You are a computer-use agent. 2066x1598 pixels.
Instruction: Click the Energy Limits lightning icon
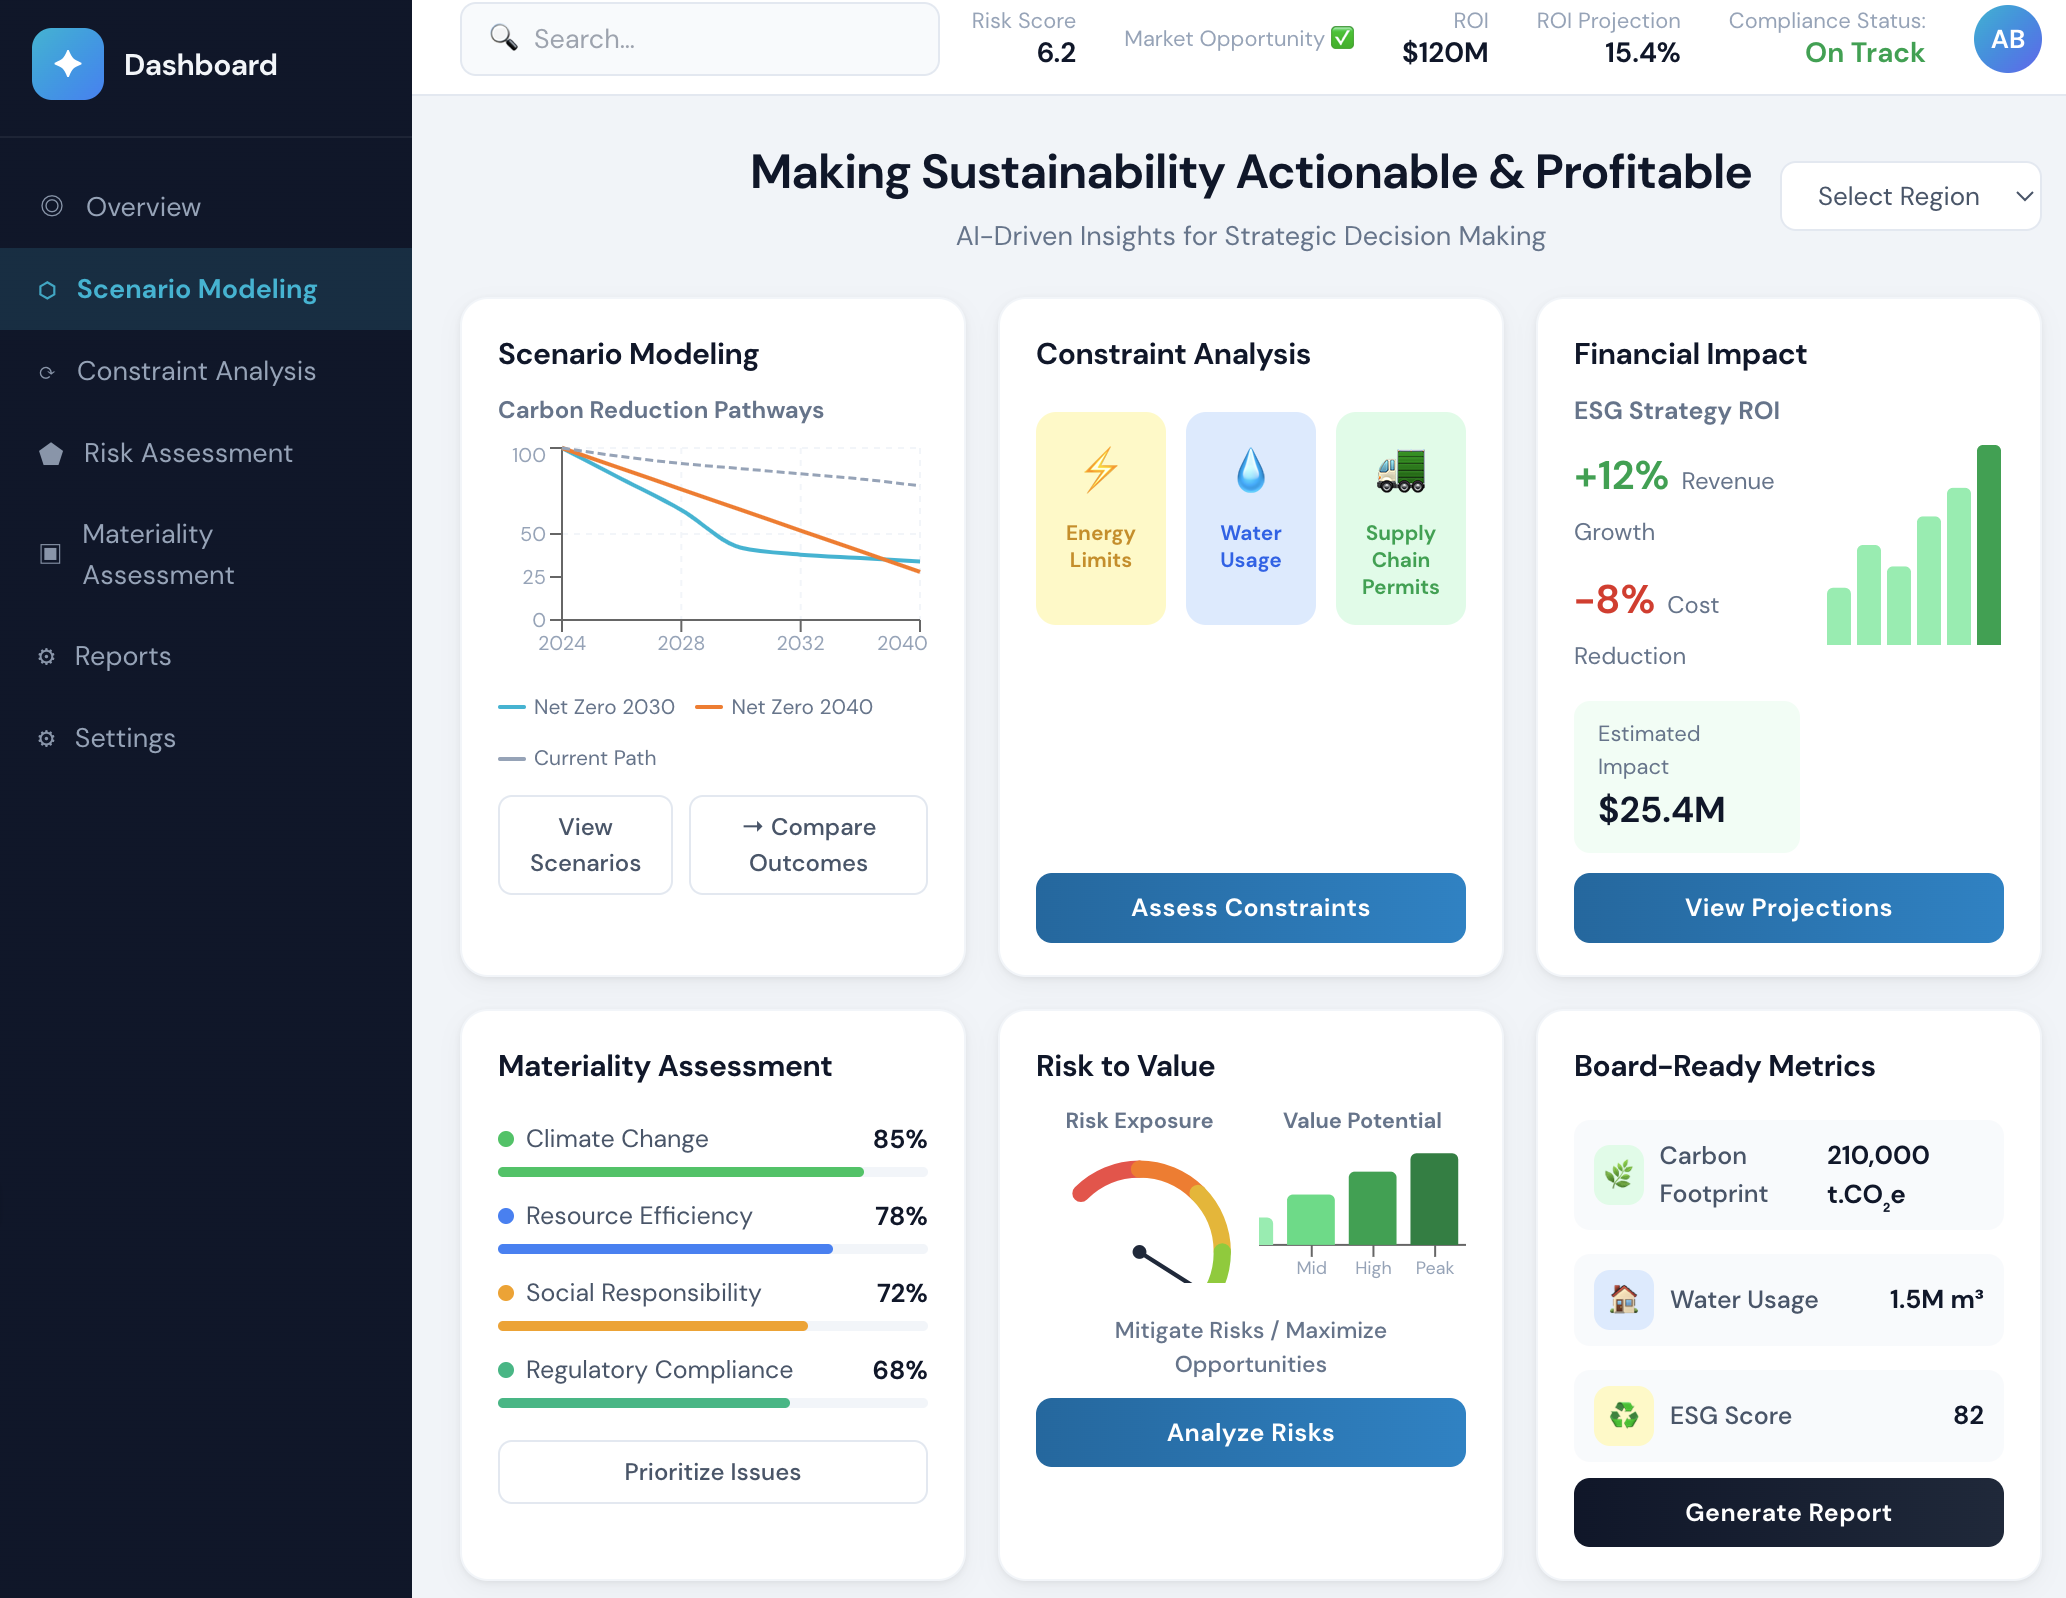click(1100, 470)
